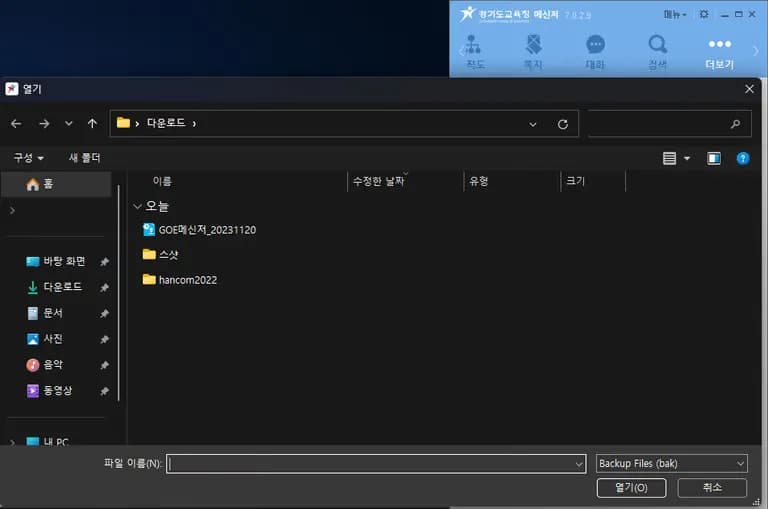
Task: Open 문서 in the sidebar
Action: tap(45, 313)
